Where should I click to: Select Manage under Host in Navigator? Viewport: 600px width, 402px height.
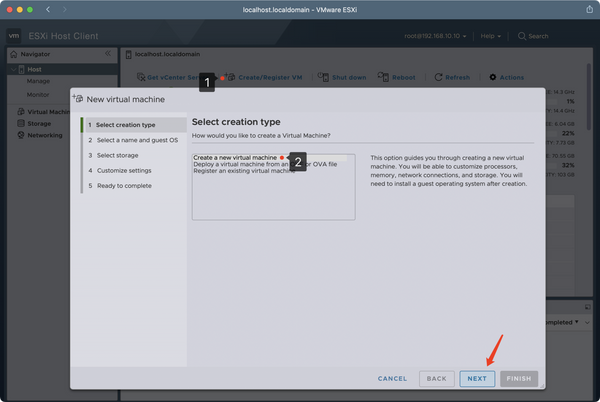(x=38, y=81)
